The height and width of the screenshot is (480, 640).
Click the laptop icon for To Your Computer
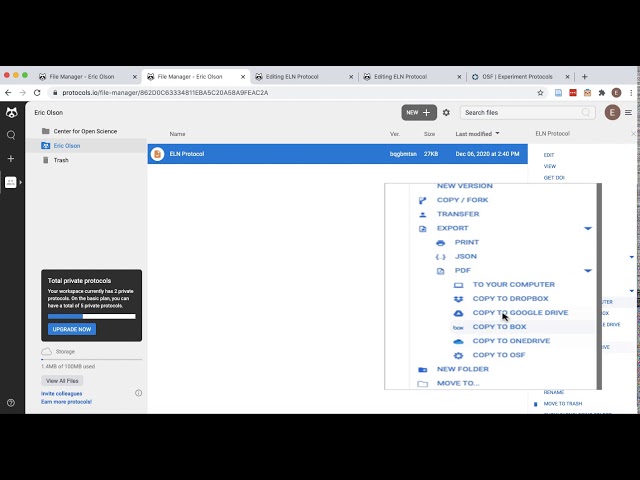click(458, 285)
